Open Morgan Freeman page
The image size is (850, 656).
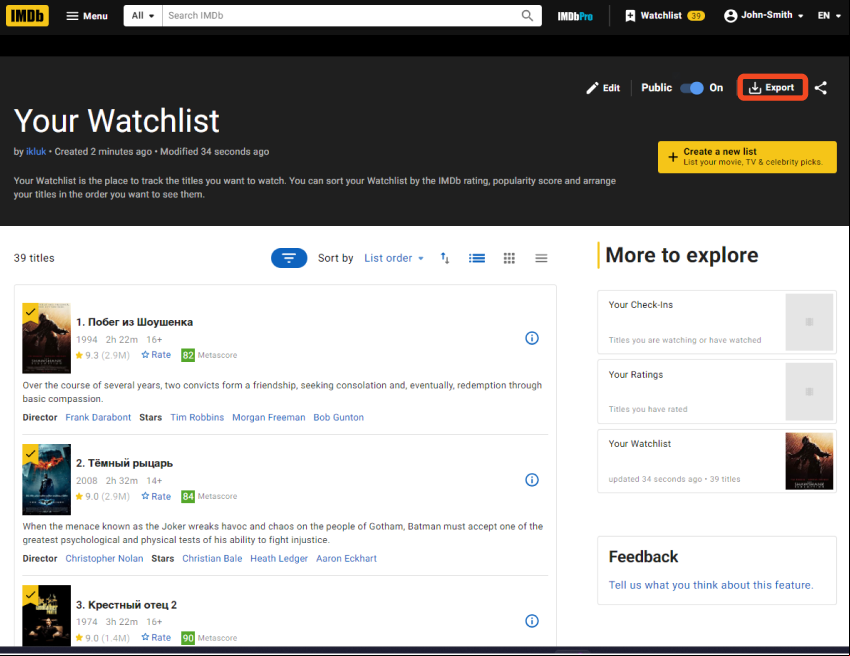pos(269,417)
